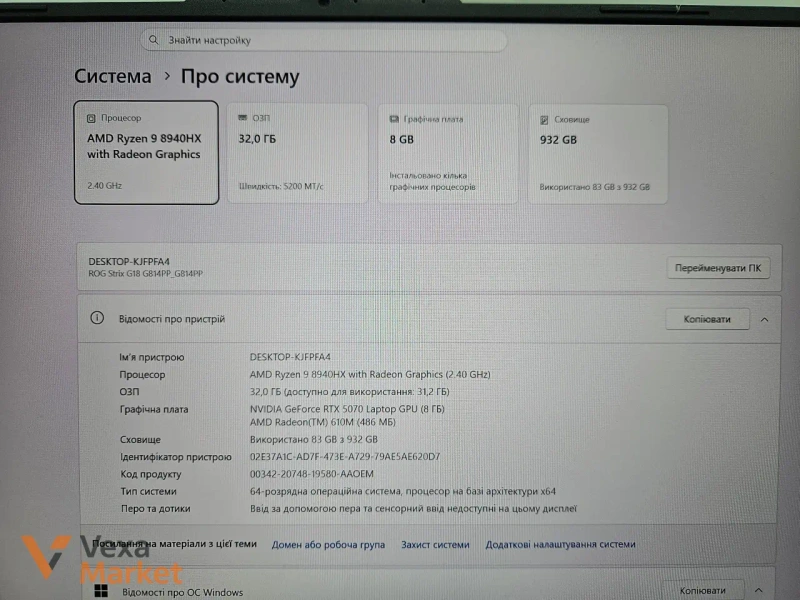Click the processor chip icon

coord(91,118)
